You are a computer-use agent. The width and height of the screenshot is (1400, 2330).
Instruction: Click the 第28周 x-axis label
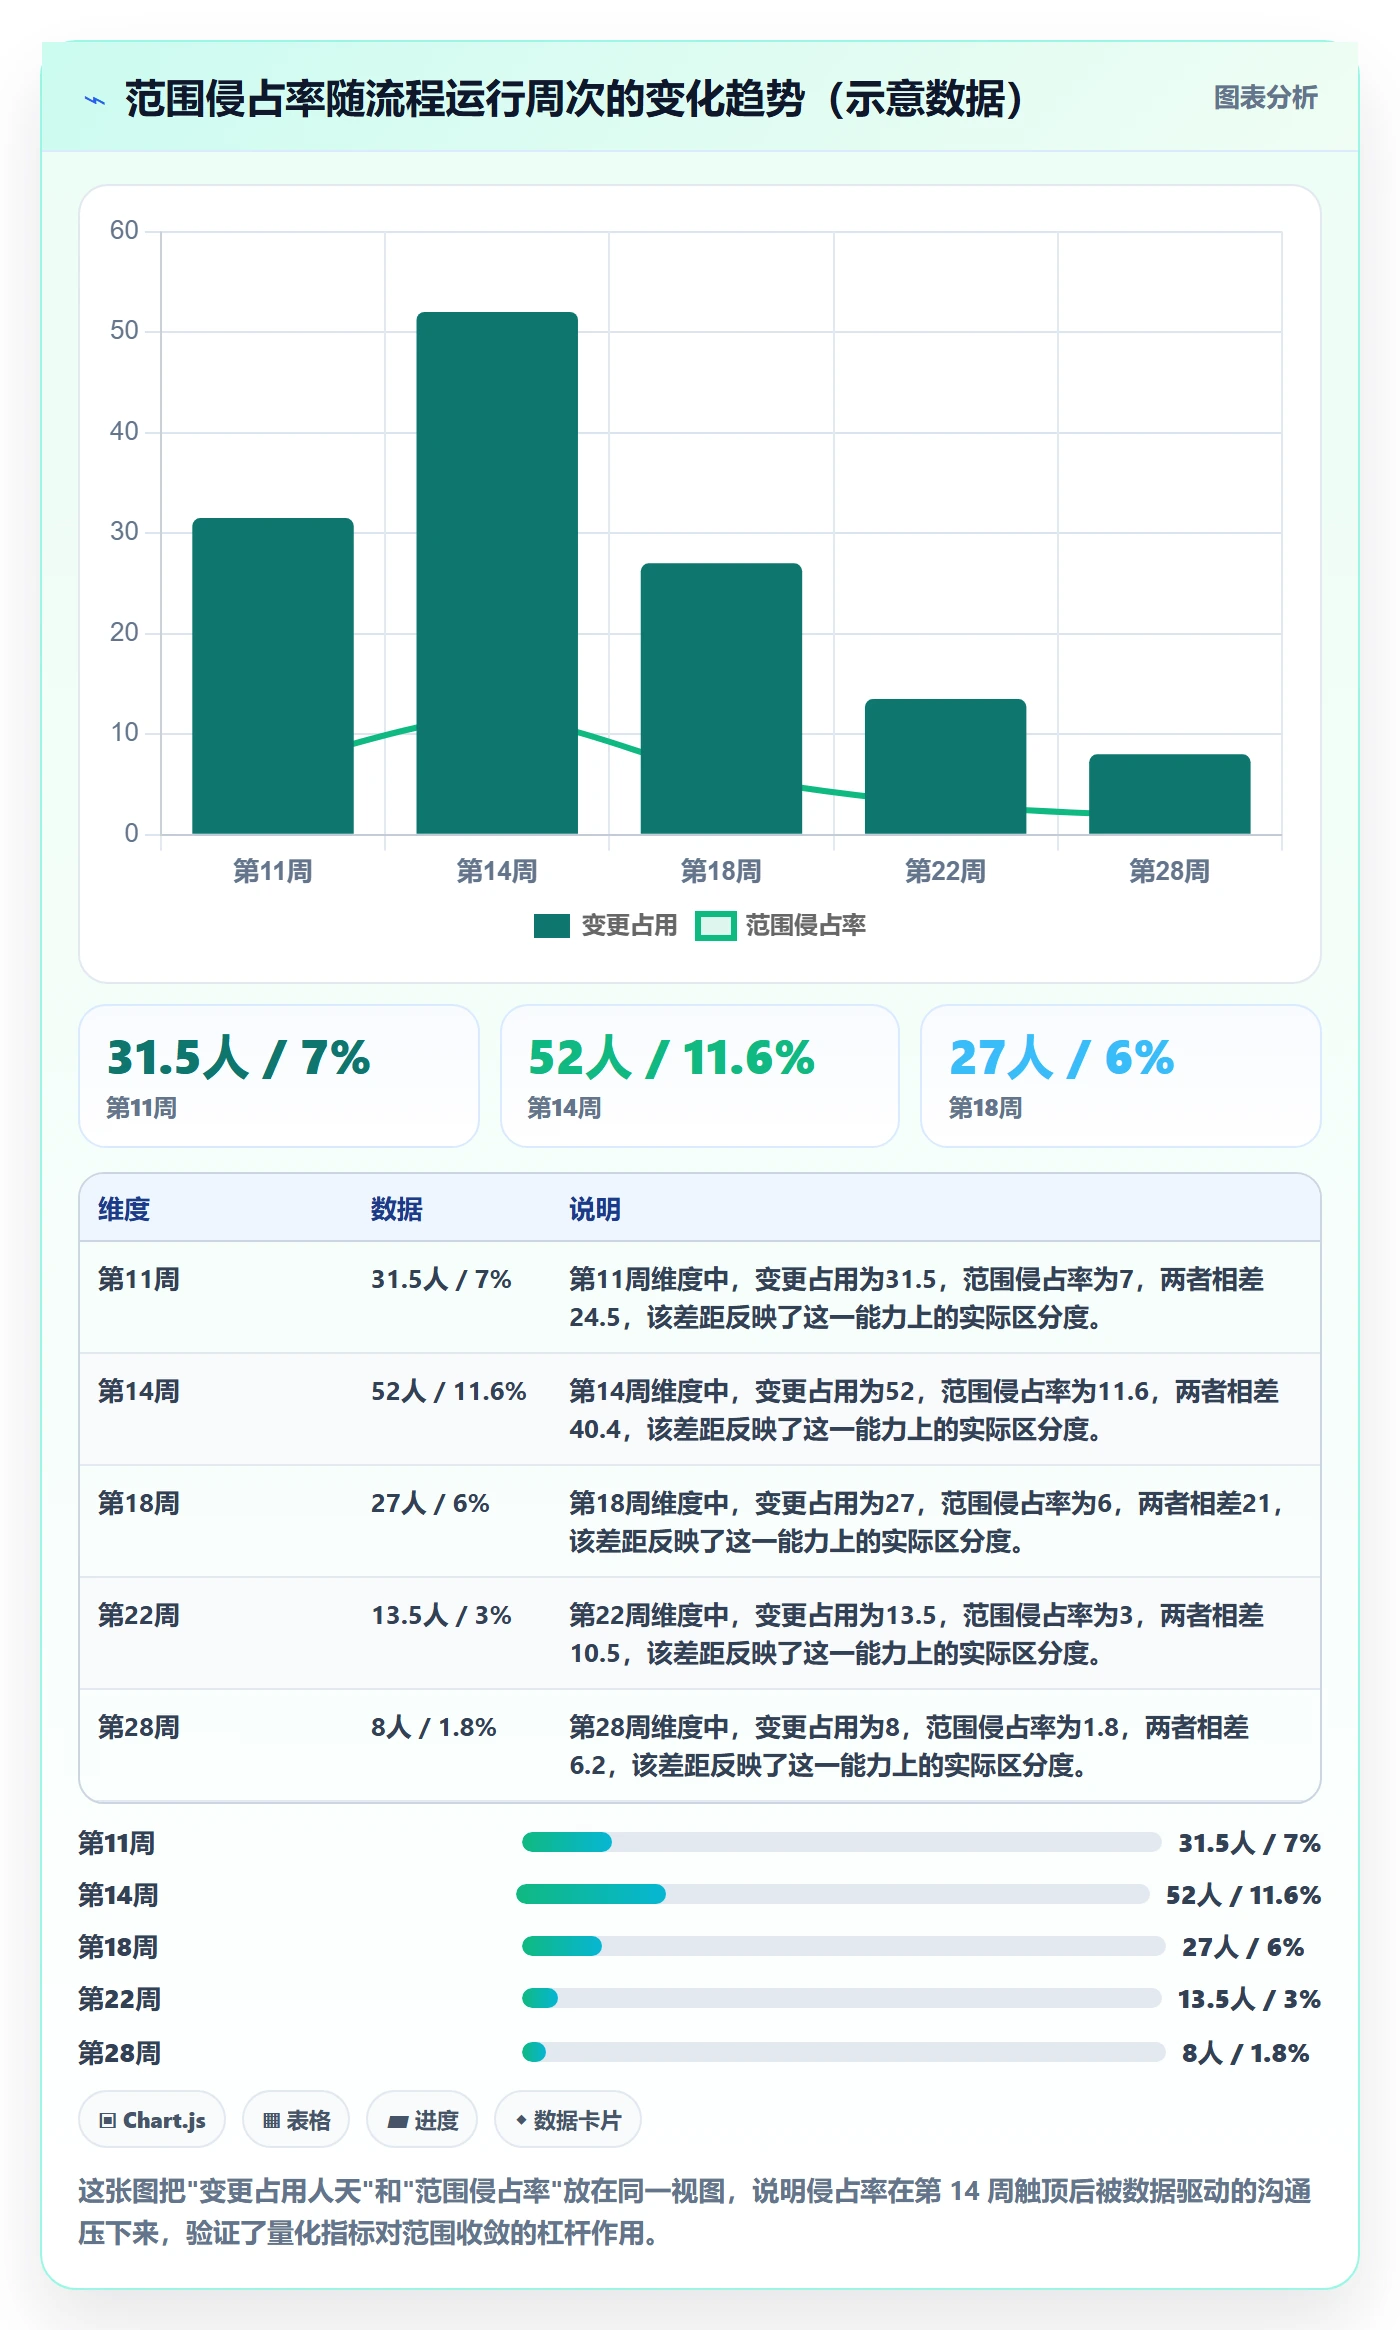pos(1170,871)
